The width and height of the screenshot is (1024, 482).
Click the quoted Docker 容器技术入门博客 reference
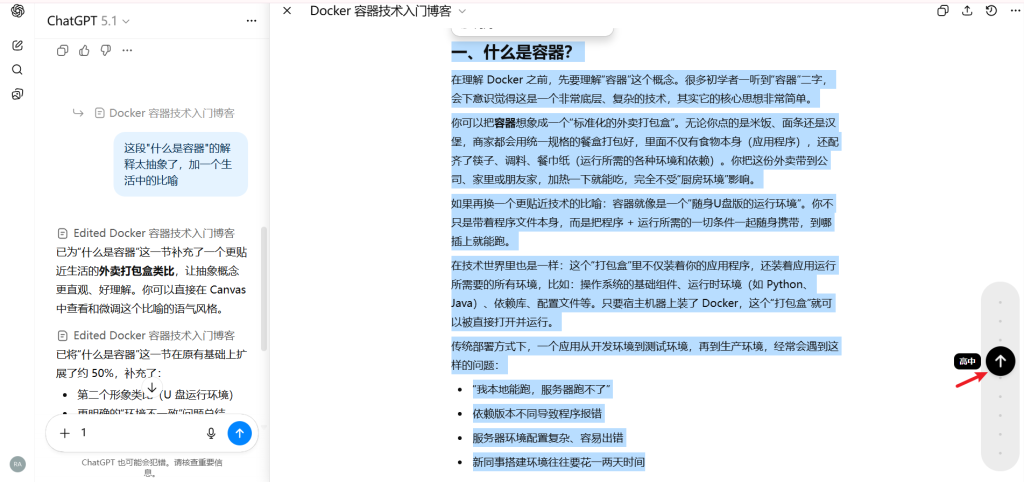coord(165,113)
